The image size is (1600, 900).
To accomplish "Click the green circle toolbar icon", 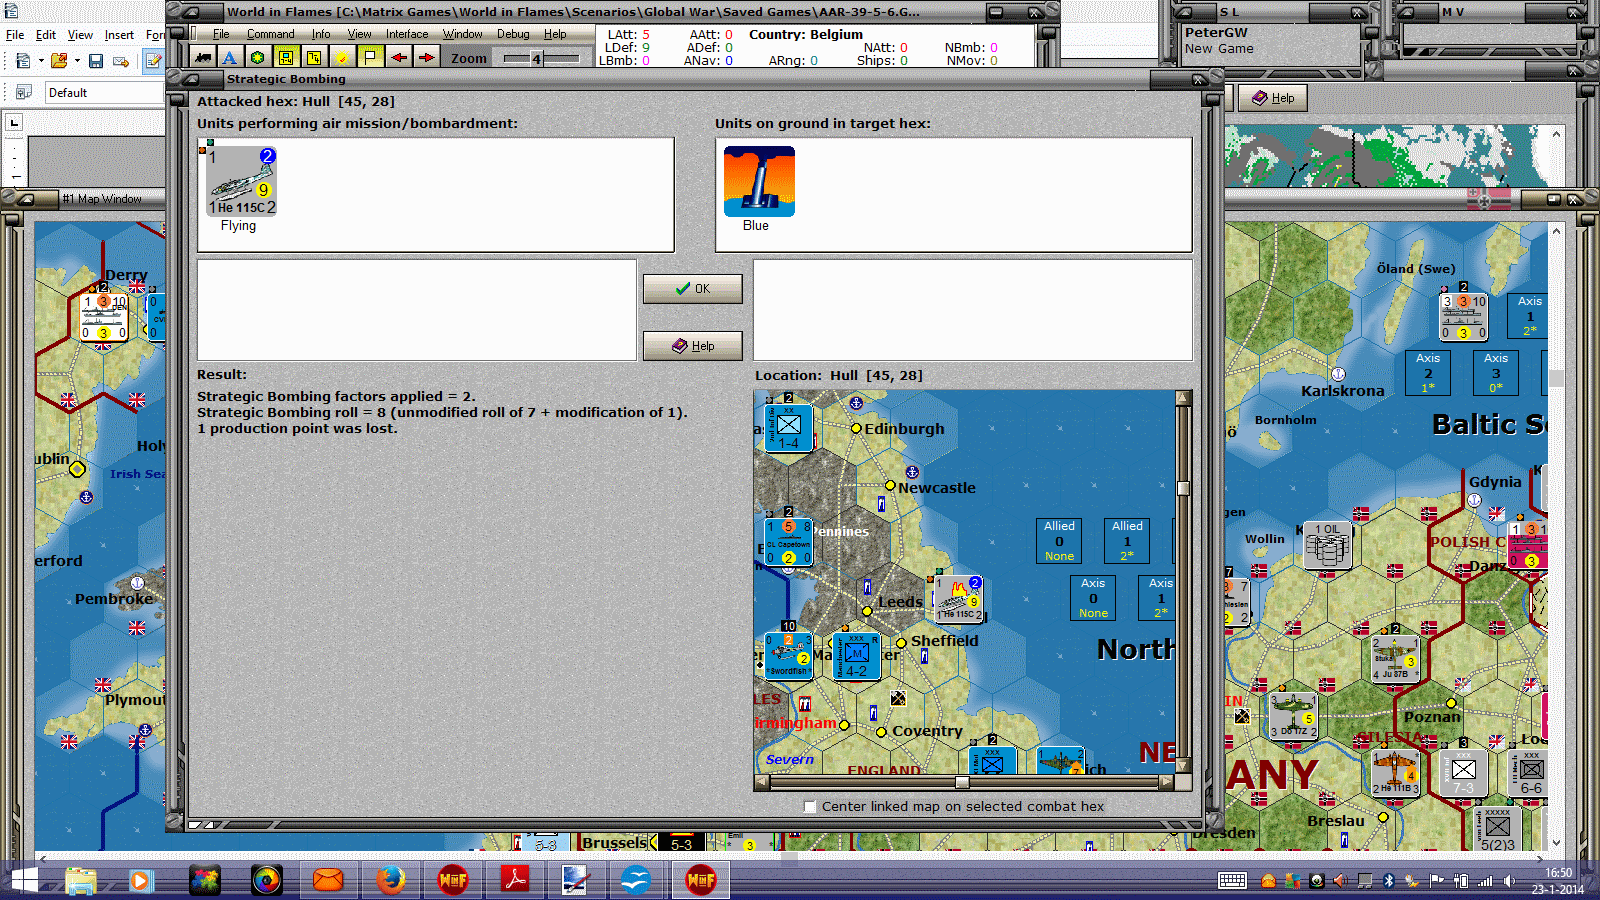I will pyautogui.click(x=257, y=57).
